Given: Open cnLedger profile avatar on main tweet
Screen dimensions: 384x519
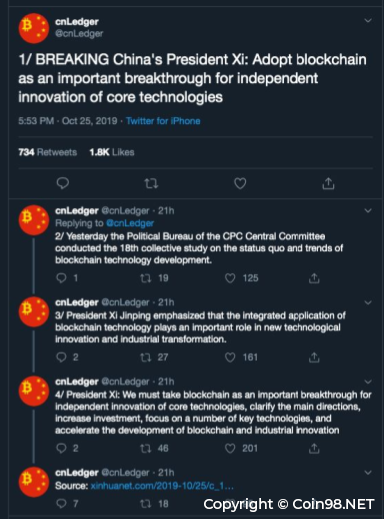Looking at the screenshot, I should [34, 28].
